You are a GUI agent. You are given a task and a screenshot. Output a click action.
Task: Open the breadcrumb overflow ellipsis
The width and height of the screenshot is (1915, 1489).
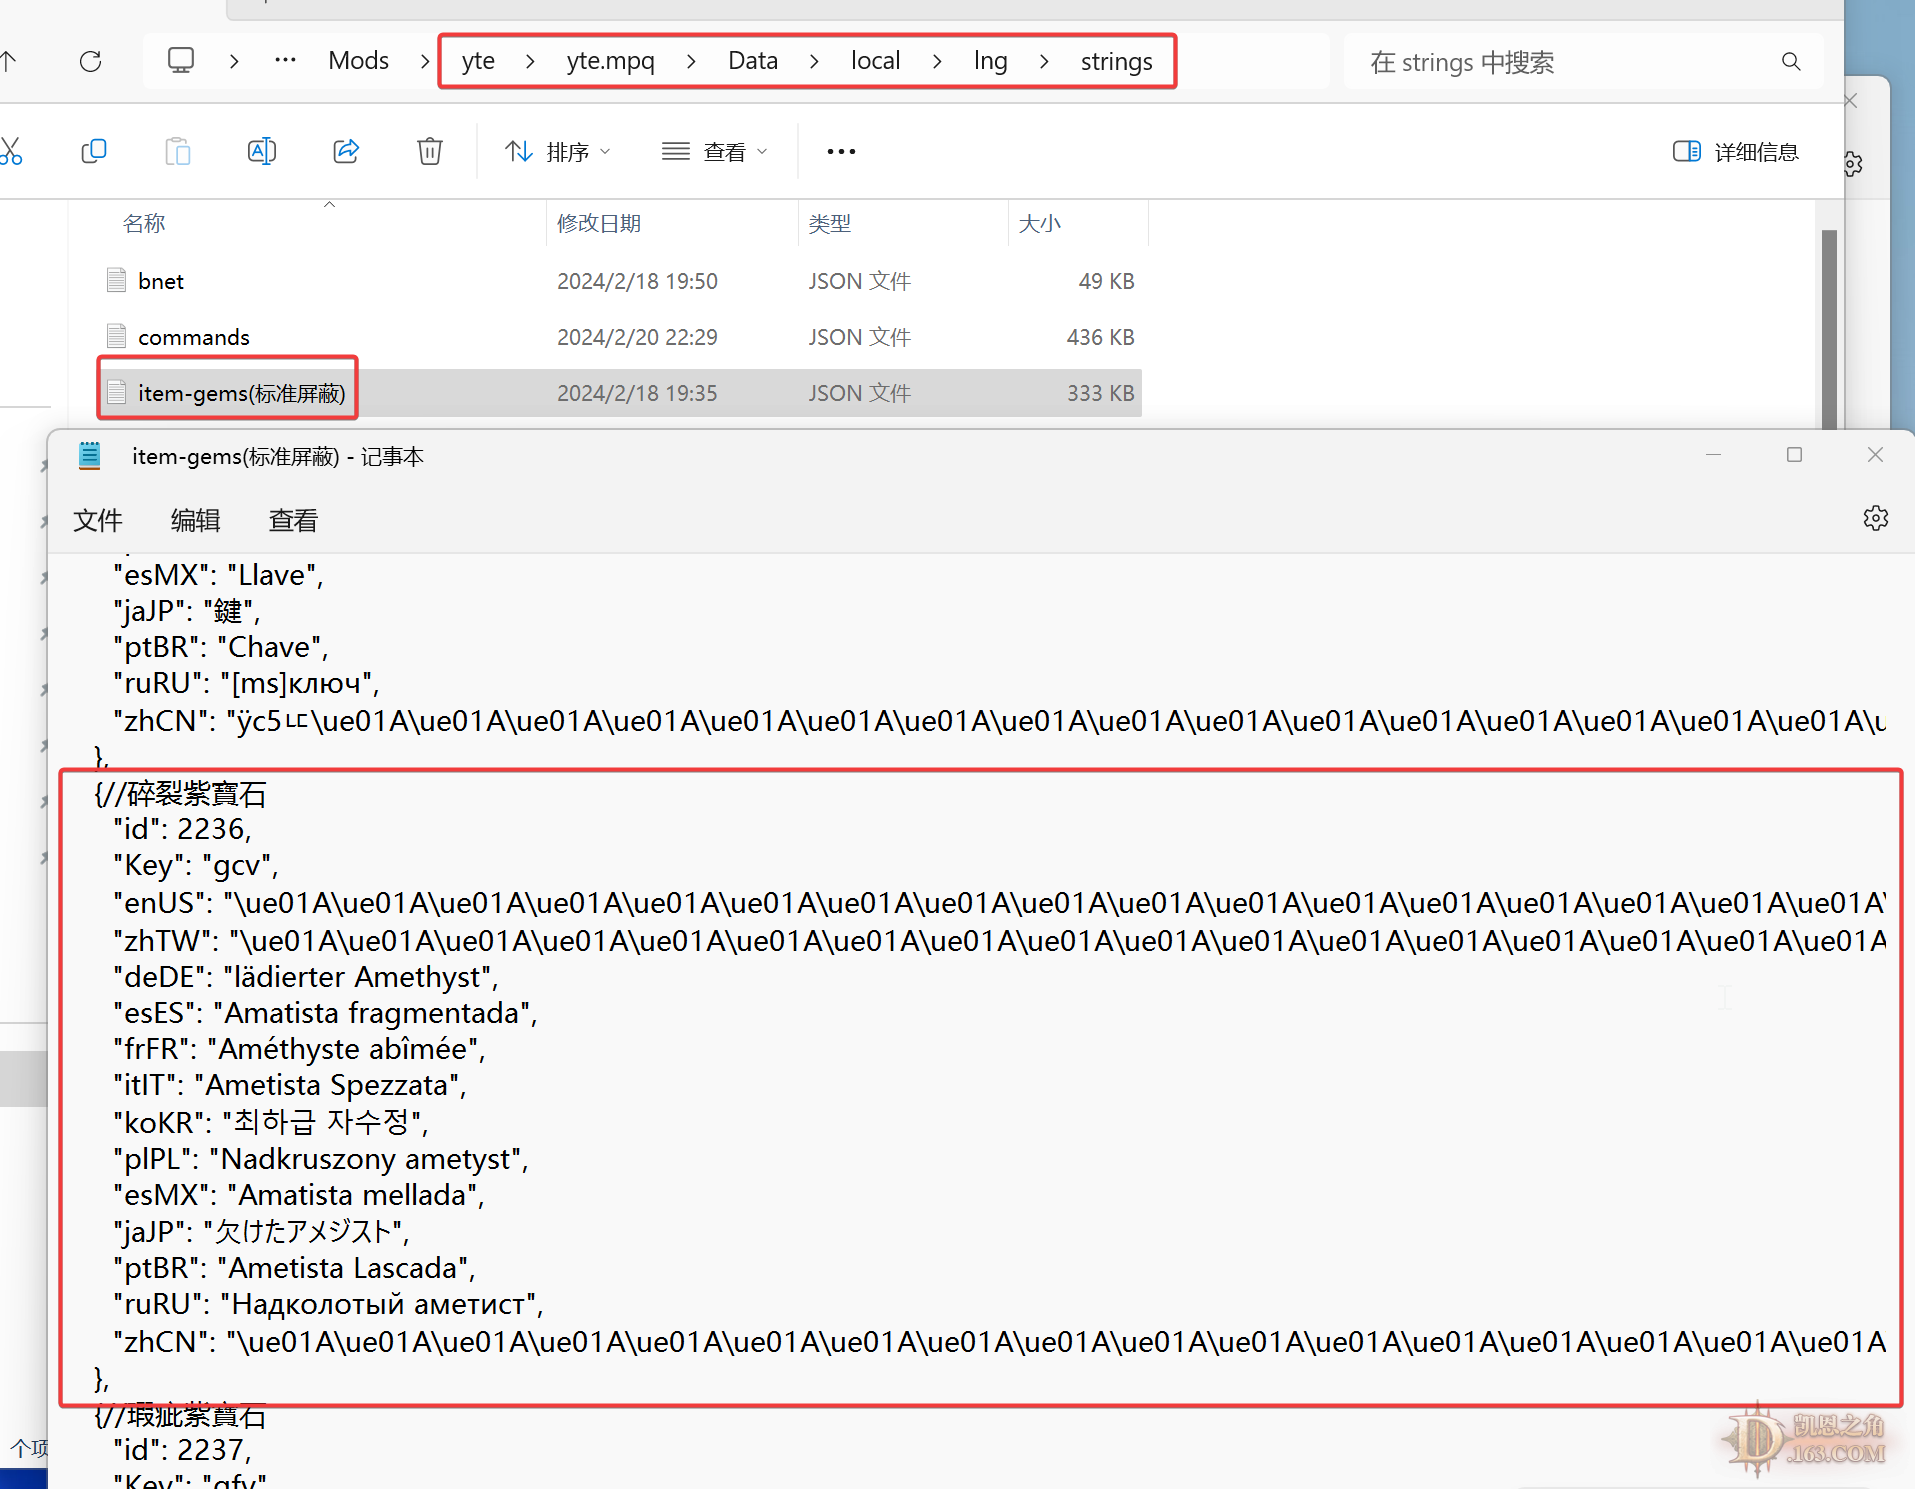click(x=285, y=61)
